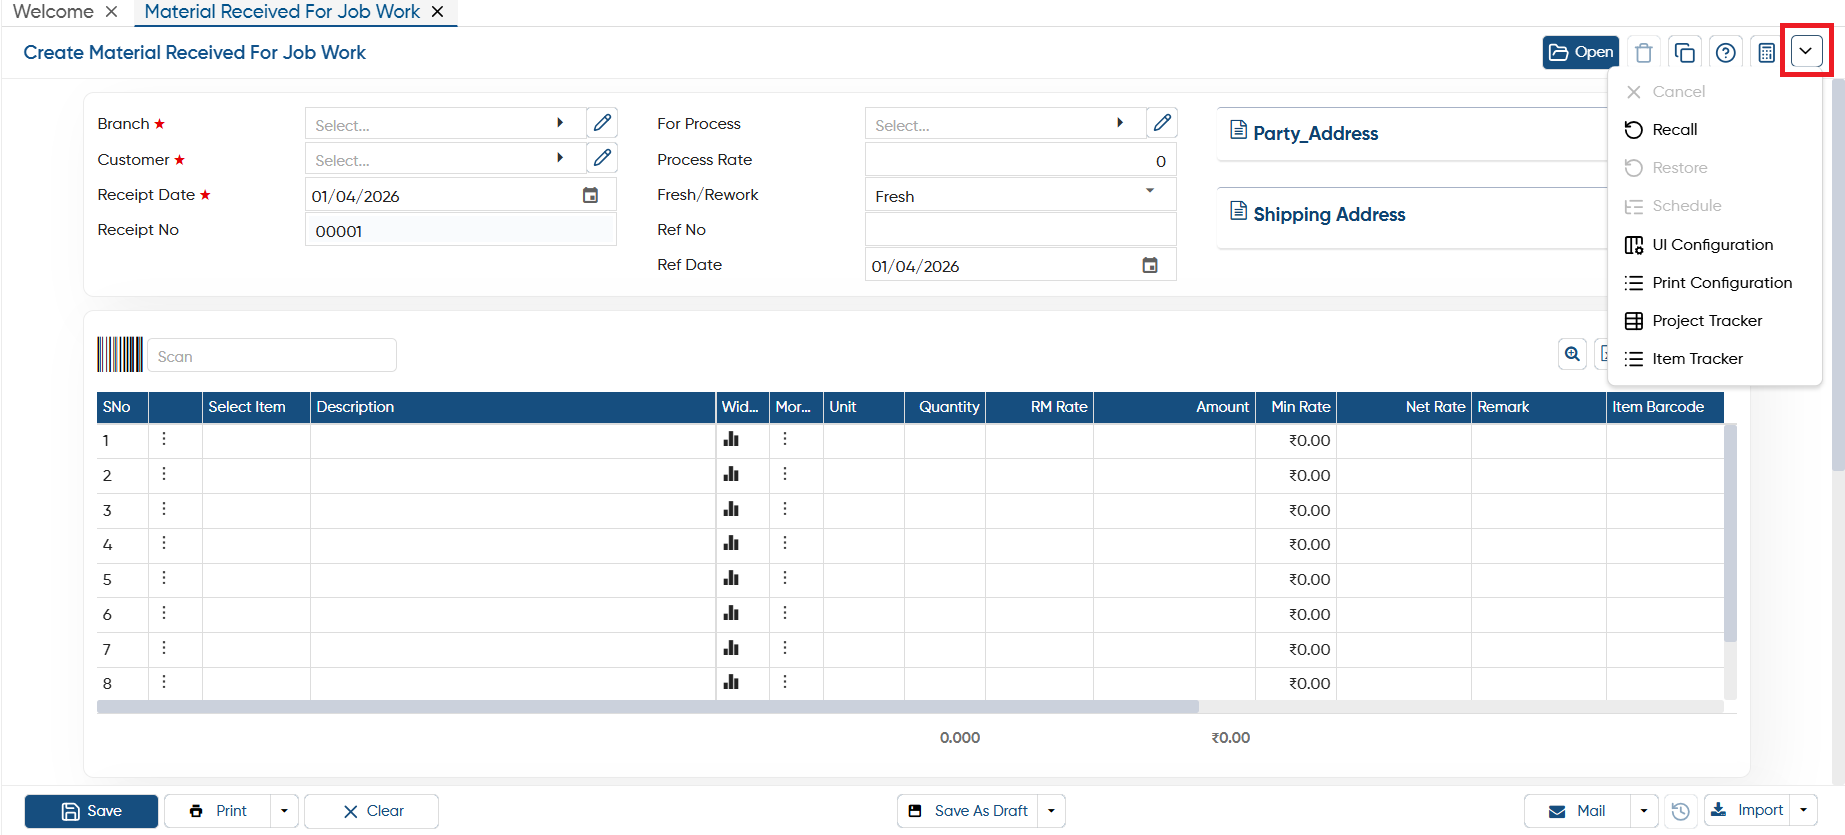Click the magnifier zoom icon above grid
This screenshot has width=1845, height=835.
pyautogui.click(x=1572, y=354)
